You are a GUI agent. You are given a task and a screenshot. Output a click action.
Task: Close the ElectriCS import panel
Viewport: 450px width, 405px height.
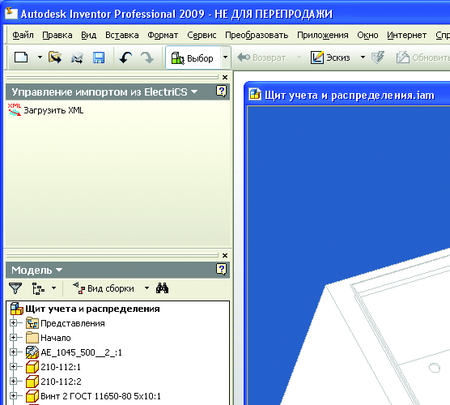coord(225,77)
